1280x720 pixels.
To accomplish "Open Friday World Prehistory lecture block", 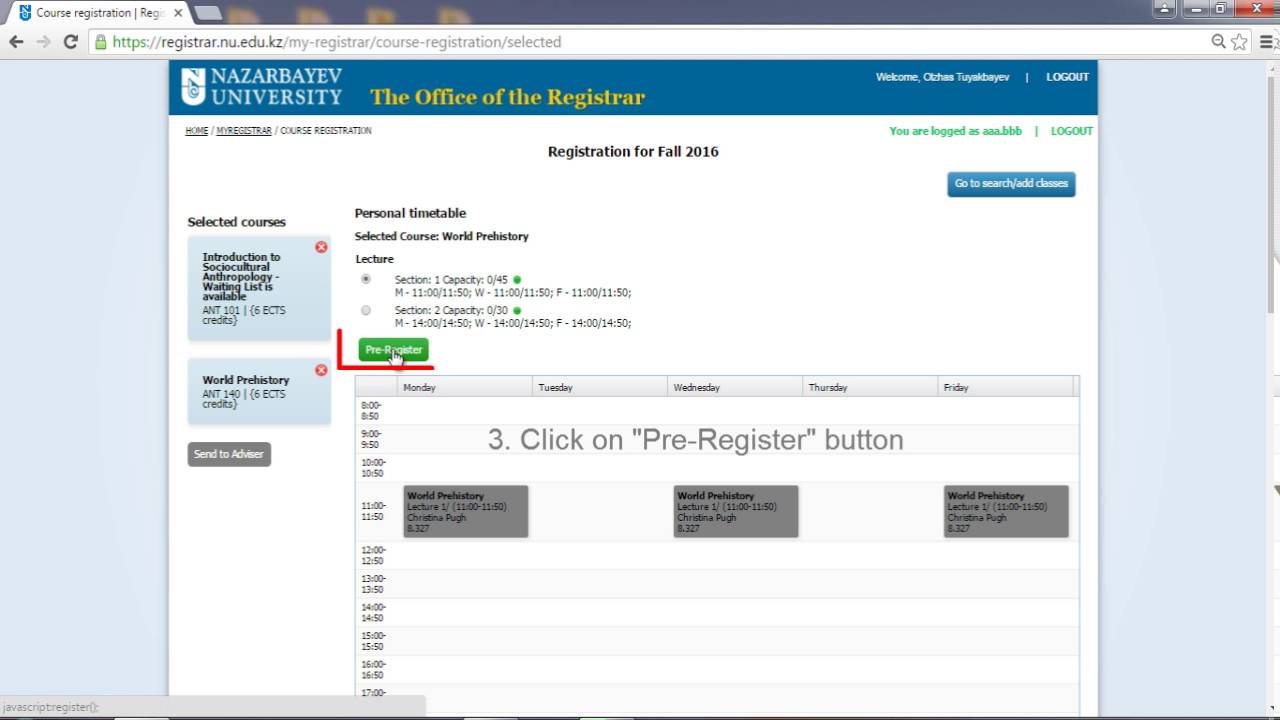I will tap(1006, 511).
